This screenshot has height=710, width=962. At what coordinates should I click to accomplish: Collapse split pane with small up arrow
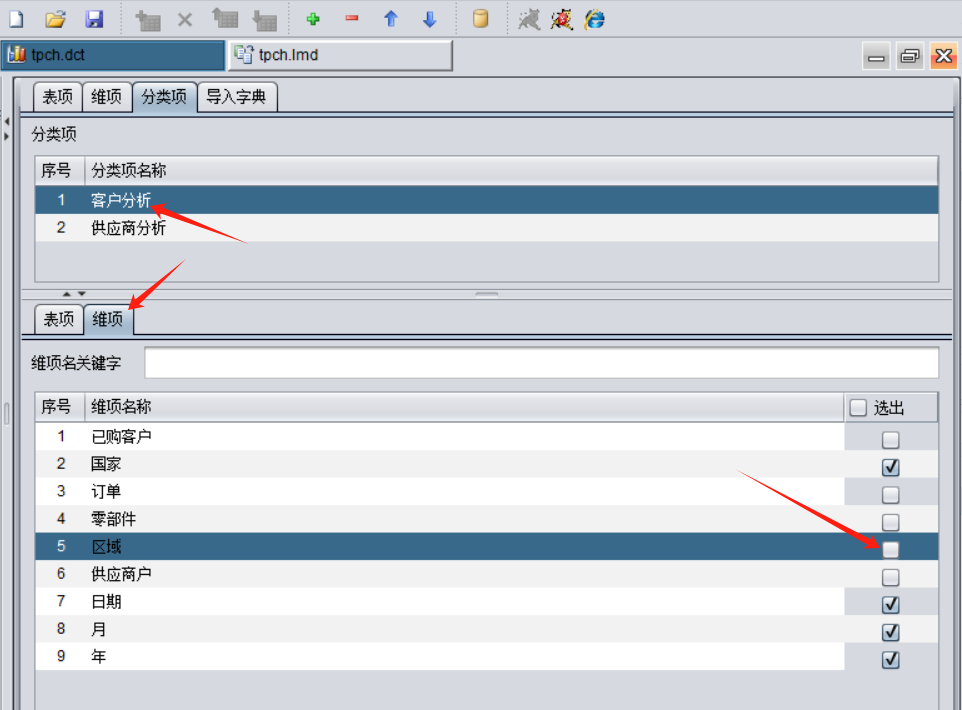[67, 294]
